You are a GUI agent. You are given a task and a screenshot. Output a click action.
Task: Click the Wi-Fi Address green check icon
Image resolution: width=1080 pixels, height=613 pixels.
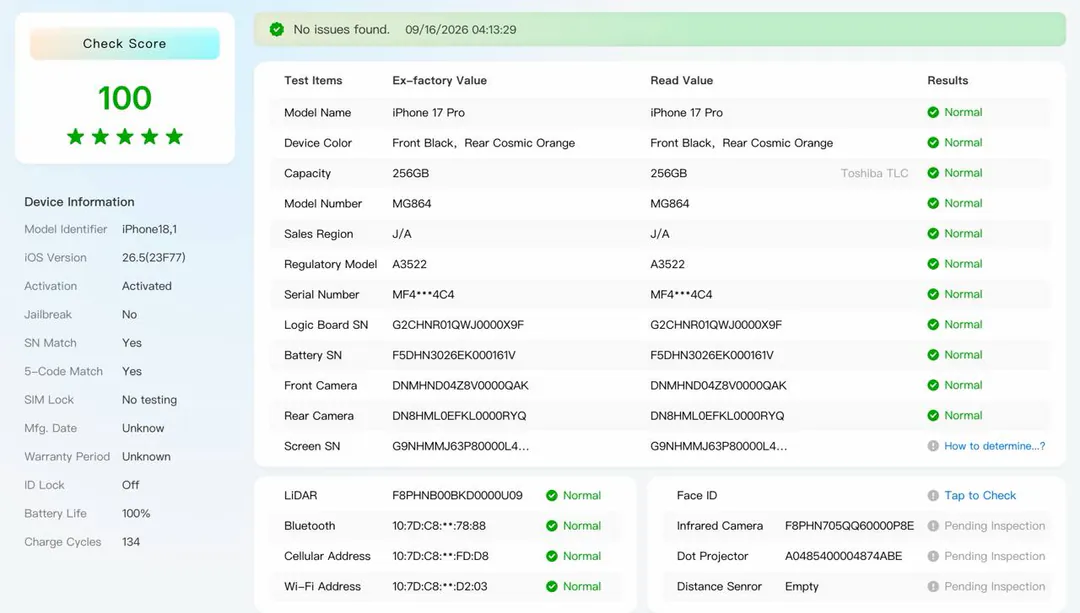point(552,586)
